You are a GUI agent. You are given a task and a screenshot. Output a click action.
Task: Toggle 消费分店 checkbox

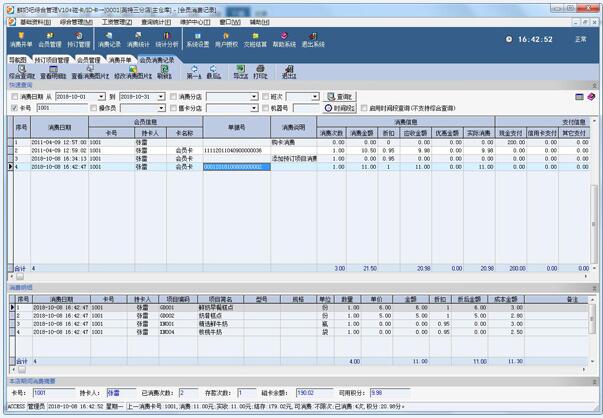click(173, 97)
